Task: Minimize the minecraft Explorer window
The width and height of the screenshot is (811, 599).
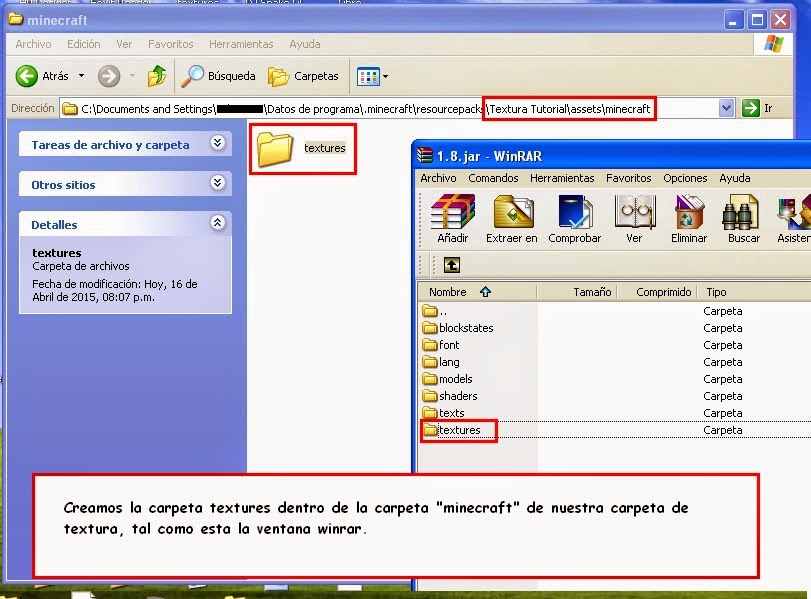Action: point(733,20)
